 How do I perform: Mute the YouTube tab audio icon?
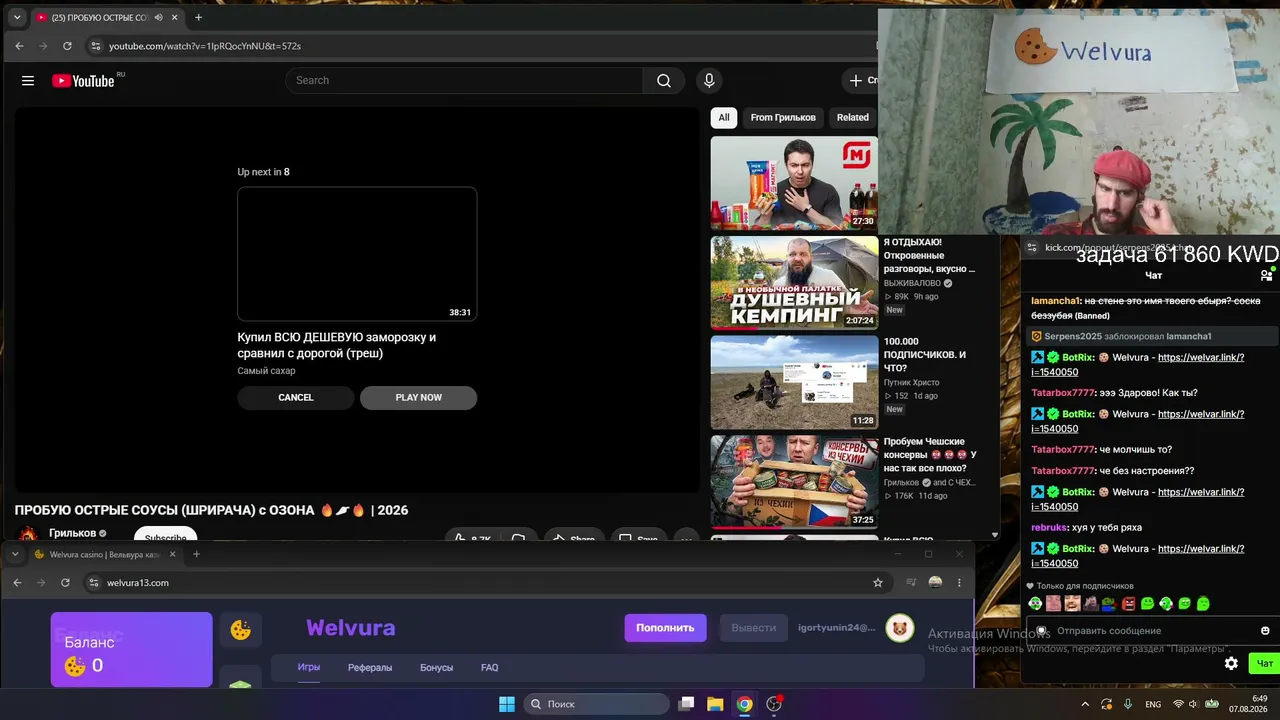pyautogui.click(x=158, y=18)
